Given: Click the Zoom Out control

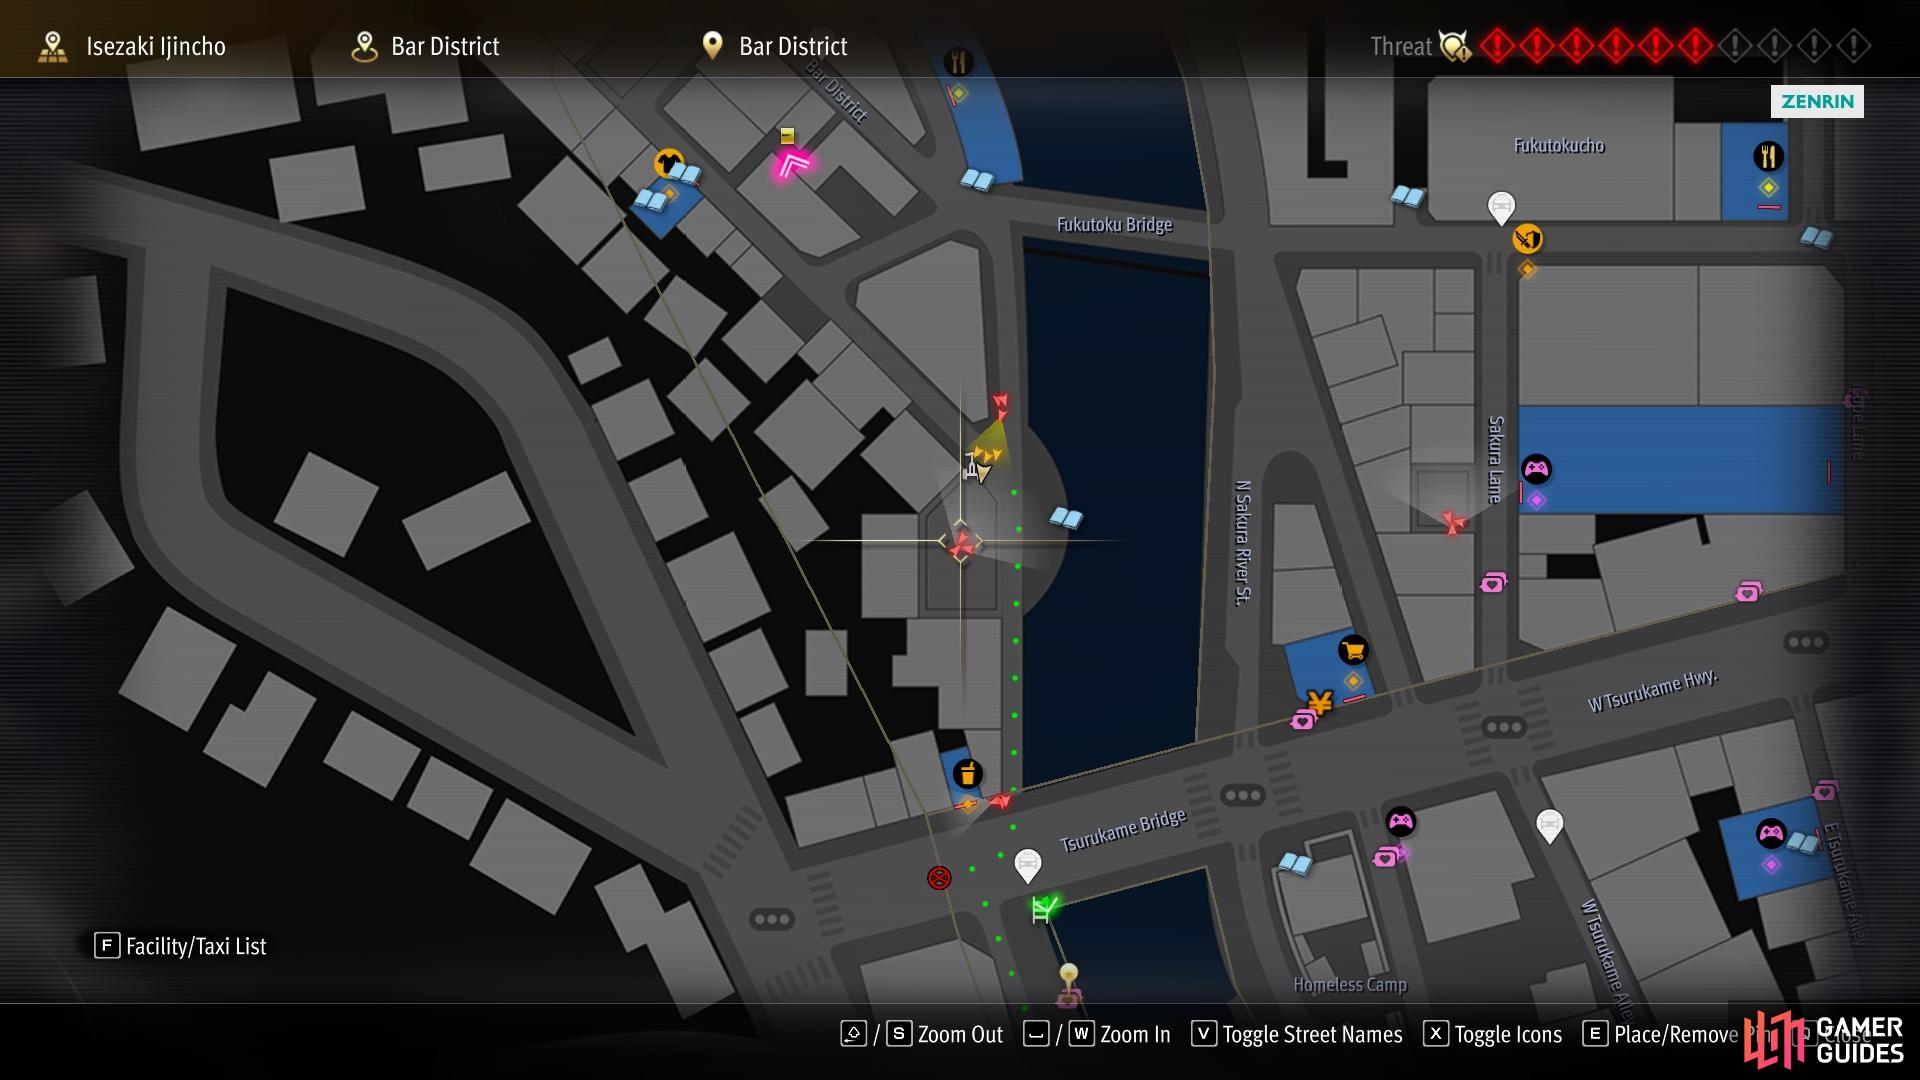Looking at the screenshot, I should click(x=922, y=1034).
